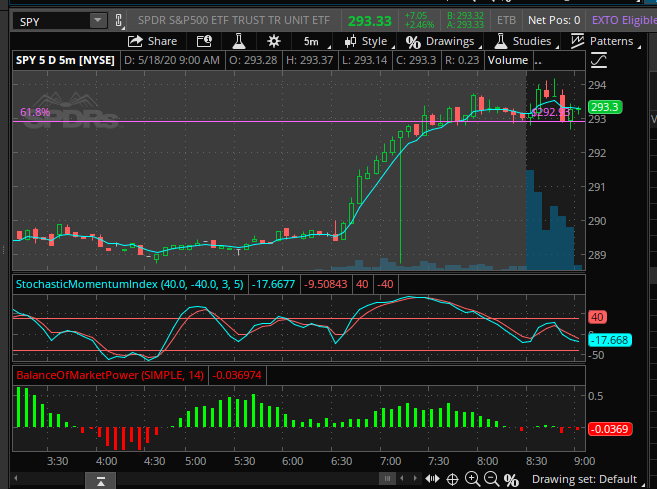This screenshot has height=489, width=657.
Task: Click the chart scale curve icon
Action: point(598,60)
